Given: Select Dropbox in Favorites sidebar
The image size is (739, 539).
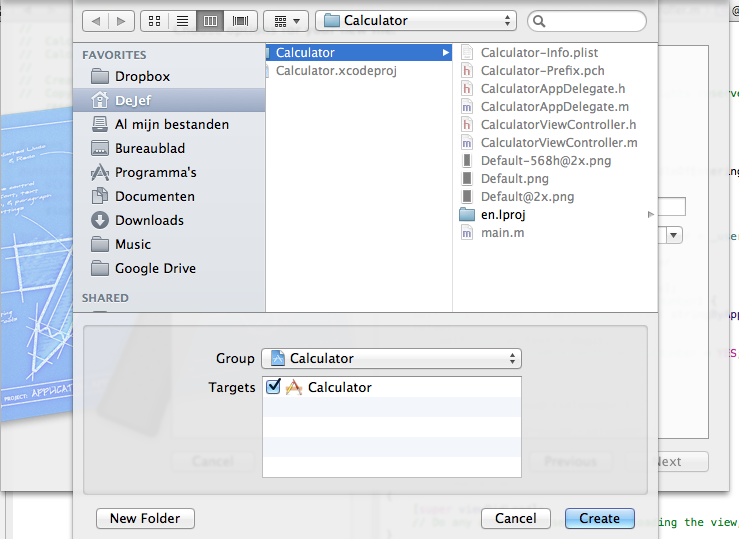Looking at the screenshot, I should click(169, 76).
